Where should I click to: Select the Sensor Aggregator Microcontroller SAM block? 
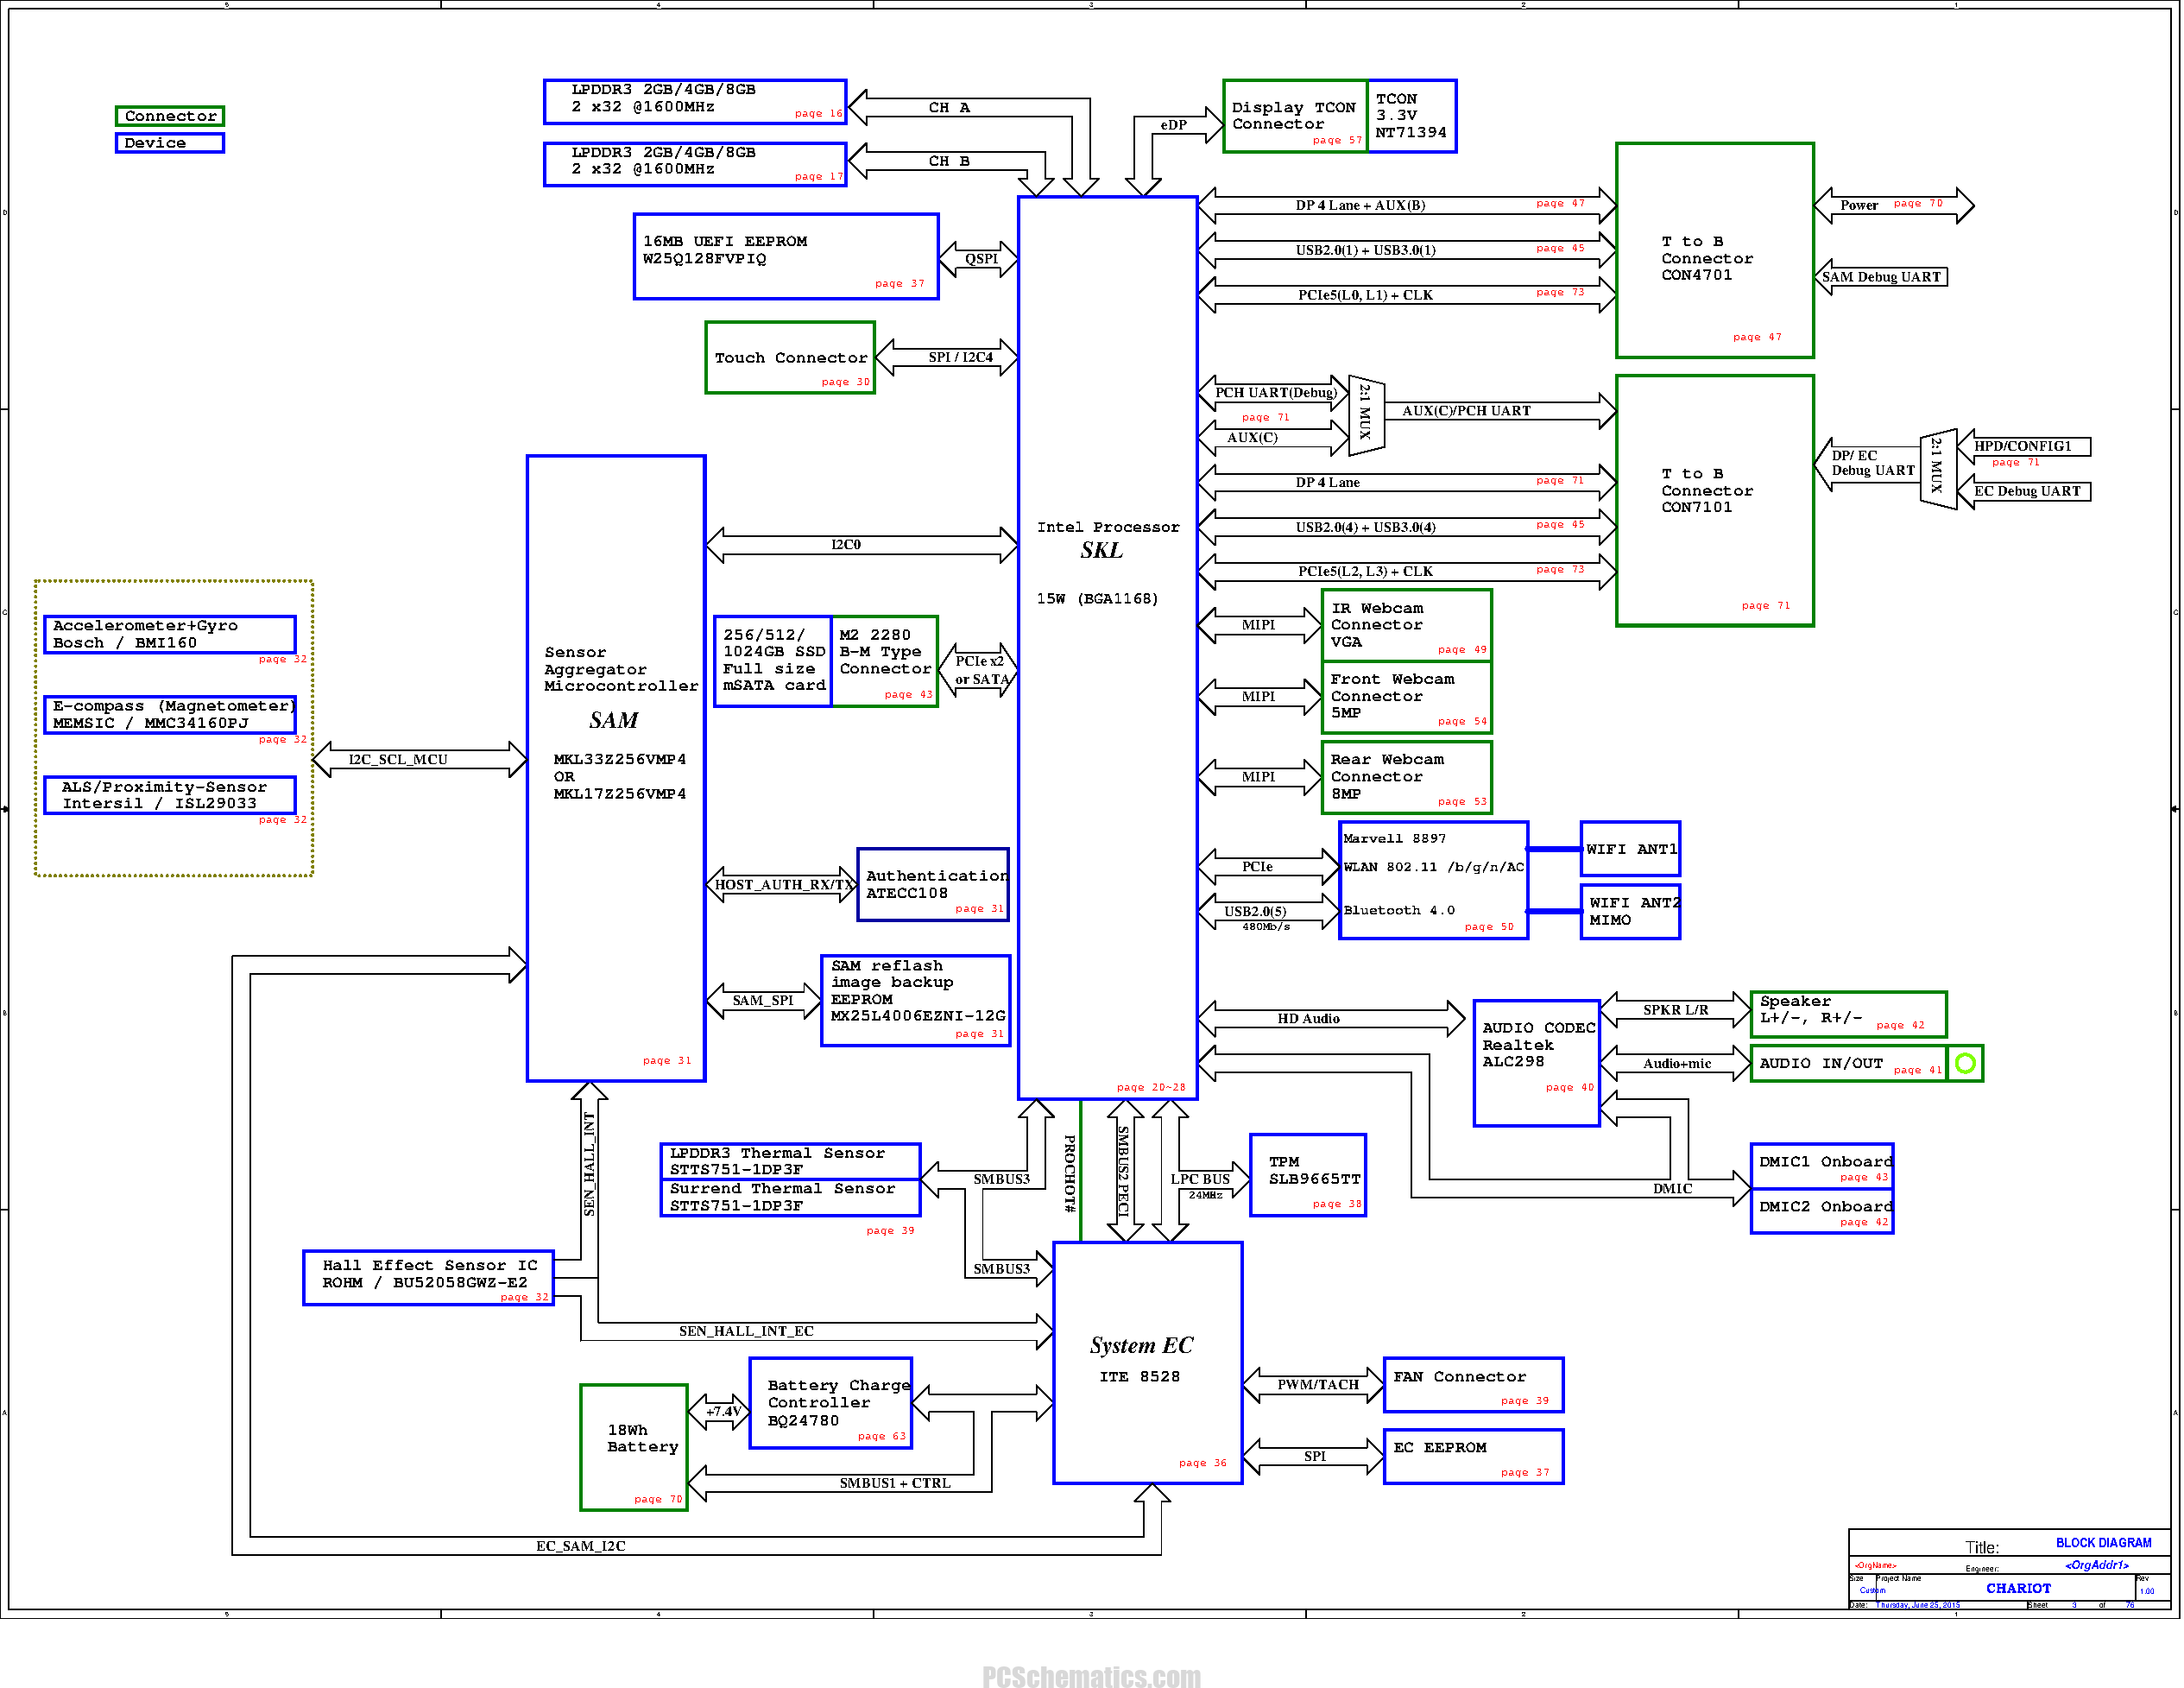tap(616, 768)
